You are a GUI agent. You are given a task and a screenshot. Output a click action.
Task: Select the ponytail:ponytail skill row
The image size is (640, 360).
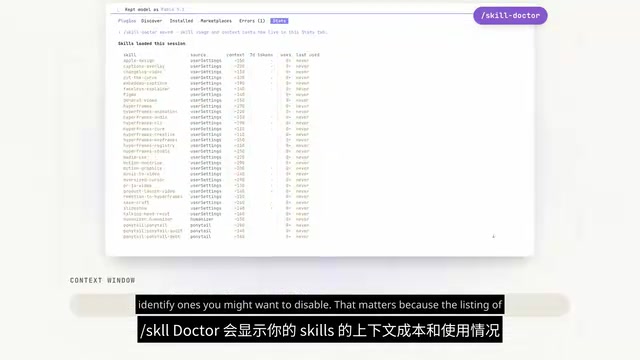click(216, 225)
